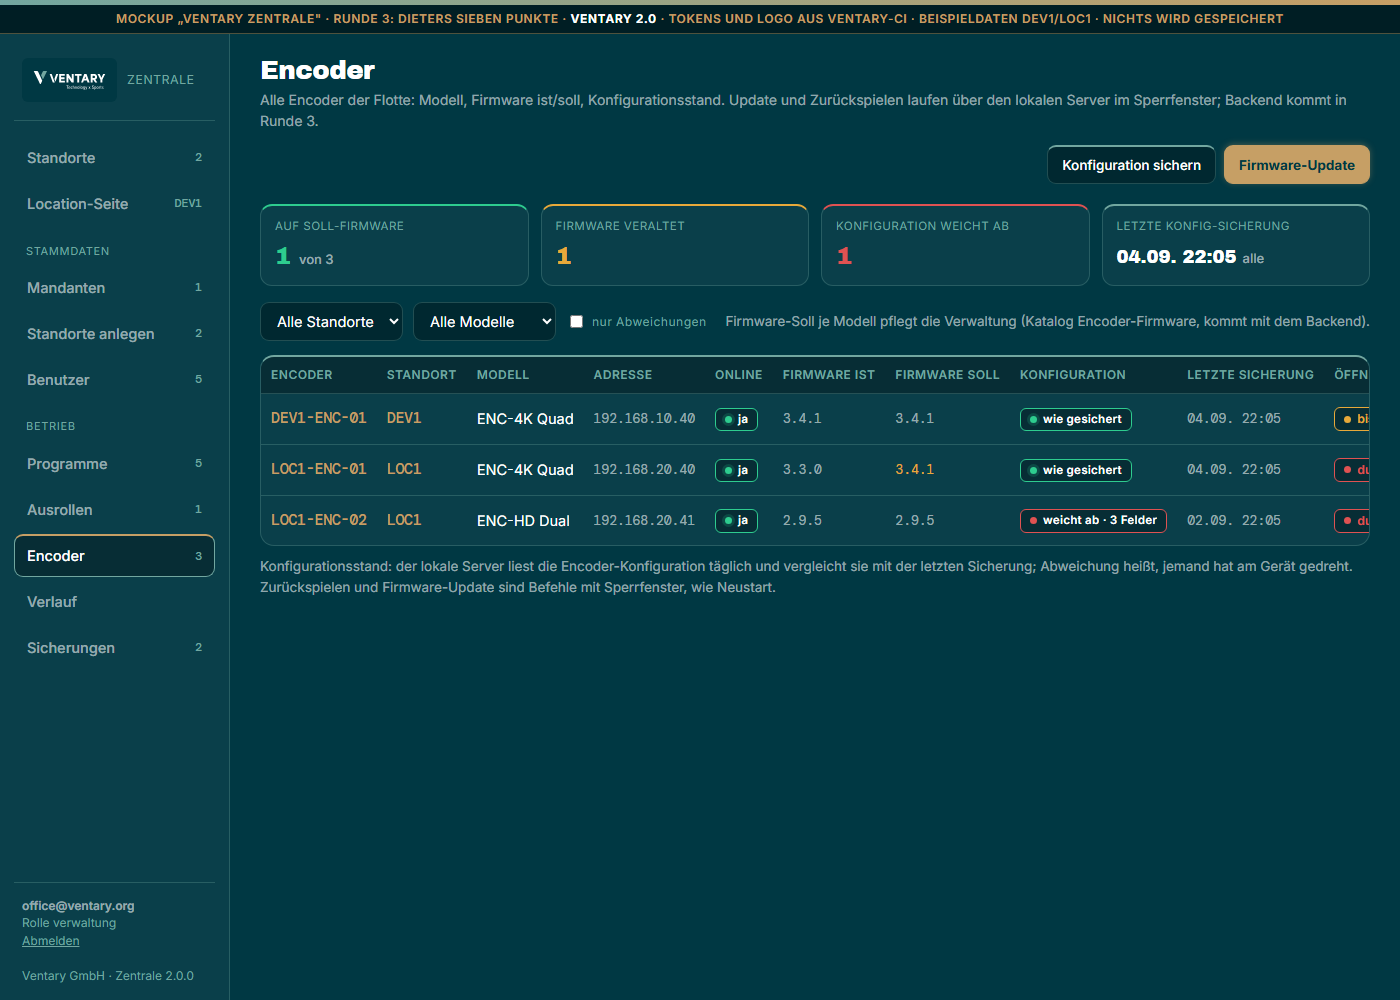Screen dimensions: 1400x1000
Task: Open Ausrollen page
Action: (114, 510)
